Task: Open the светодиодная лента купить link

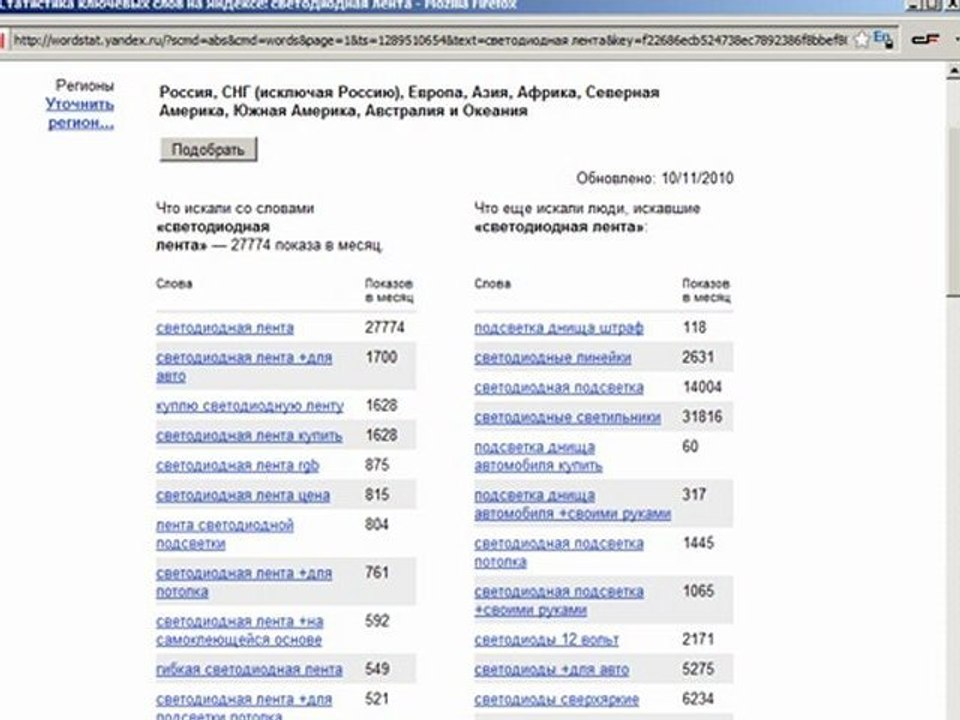Action: [x=249, y=436]
